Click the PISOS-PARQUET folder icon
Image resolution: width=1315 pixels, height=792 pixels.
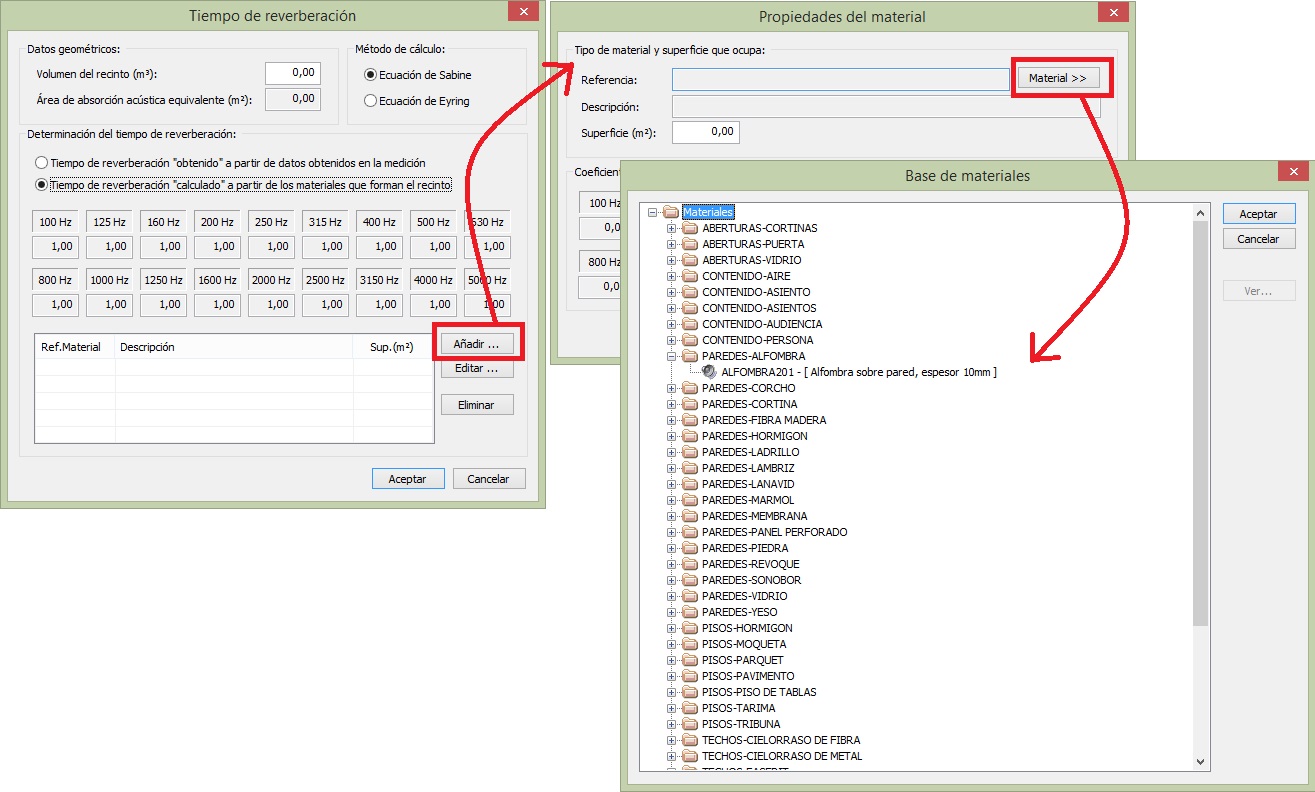click(690, 660)
